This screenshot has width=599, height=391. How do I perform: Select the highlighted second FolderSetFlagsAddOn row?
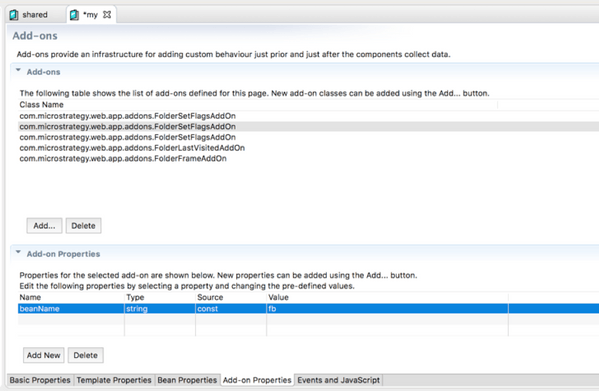click(x=309, y=126)
